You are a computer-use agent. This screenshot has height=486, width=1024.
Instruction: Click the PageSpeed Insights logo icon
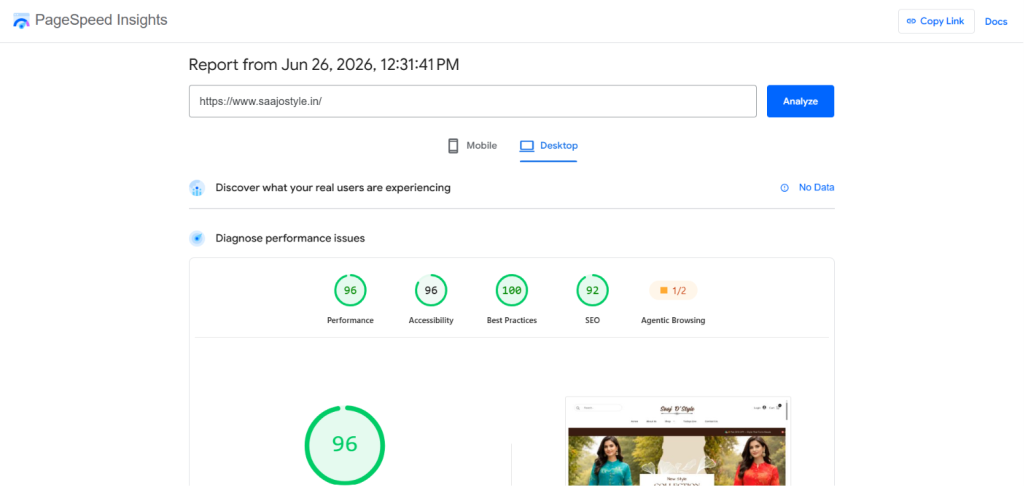(22, 21)
